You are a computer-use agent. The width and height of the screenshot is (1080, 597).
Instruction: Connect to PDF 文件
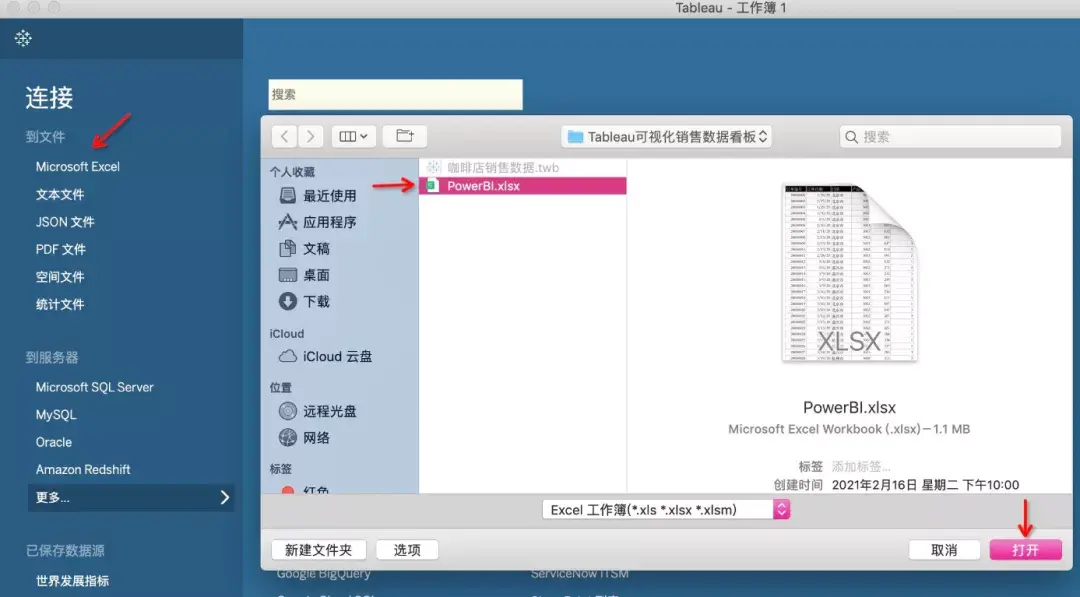pos(61,249)
